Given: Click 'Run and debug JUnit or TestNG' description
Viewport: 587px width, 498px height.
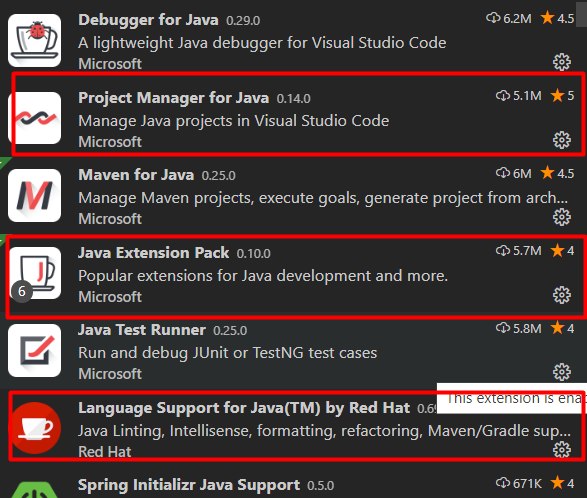Looking at the screenshot, I should (x=228, y=353).
